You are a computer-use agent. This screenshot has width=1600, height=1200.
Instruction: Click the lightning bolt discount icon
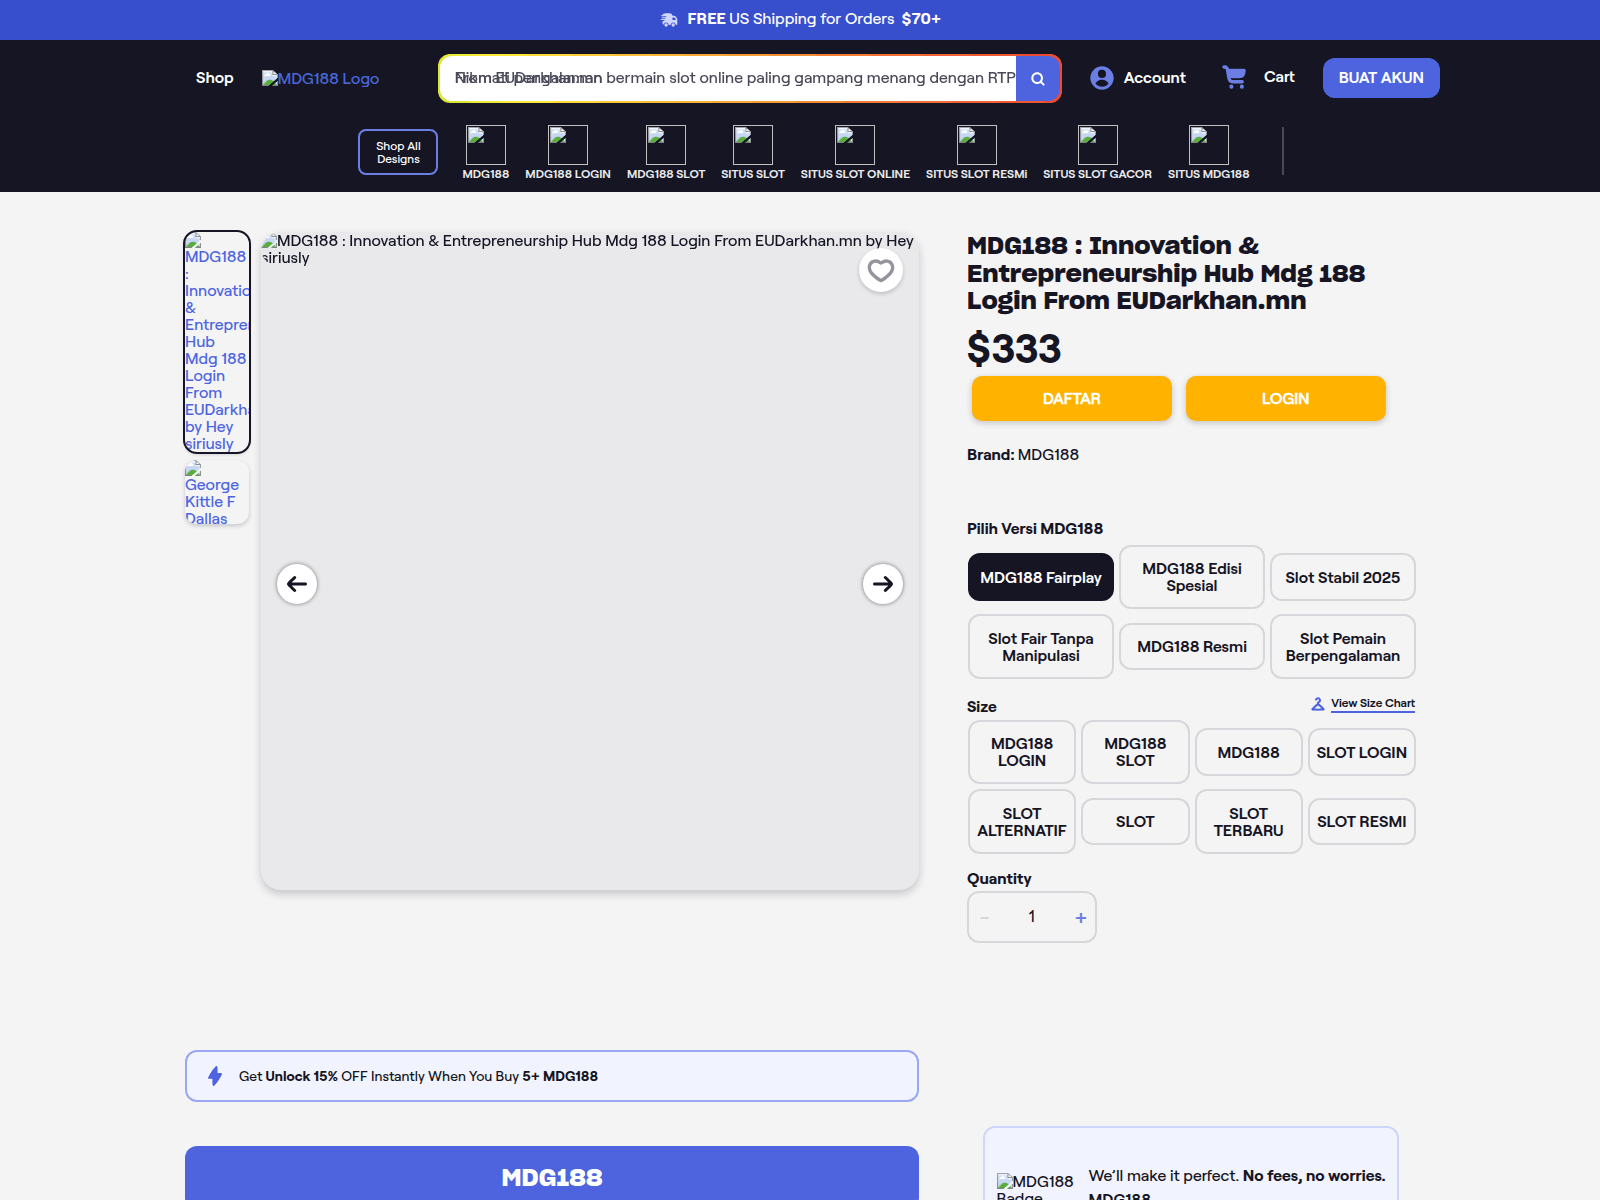pos(215,1076)
